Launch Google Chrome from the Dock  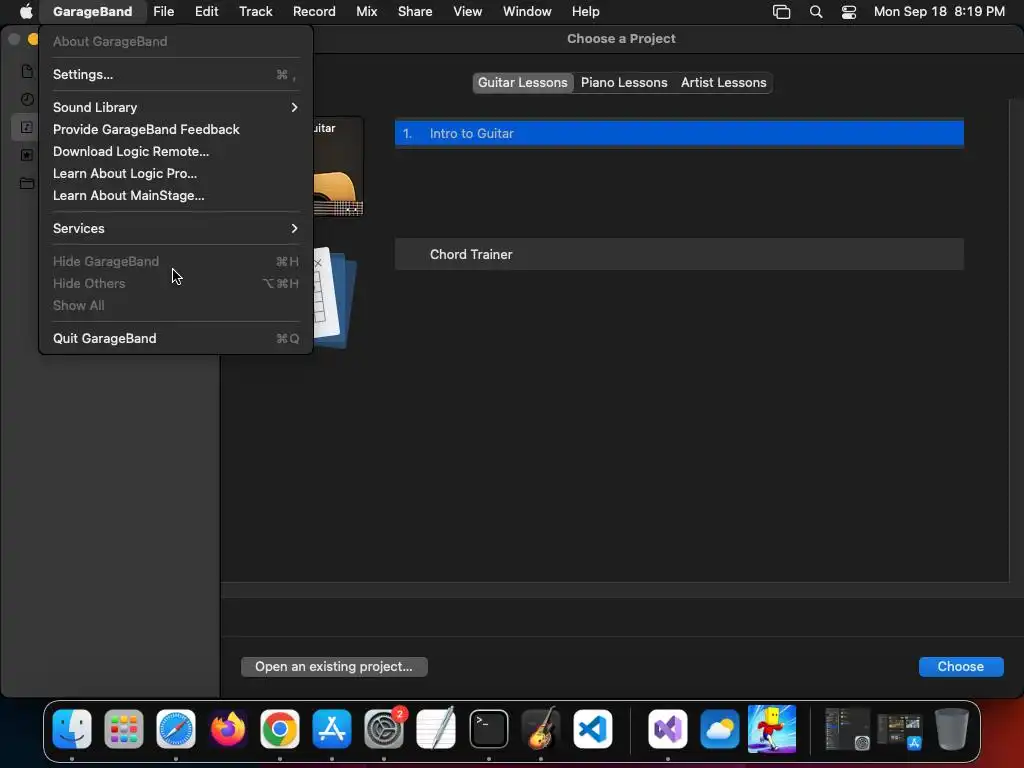[280, 728]
